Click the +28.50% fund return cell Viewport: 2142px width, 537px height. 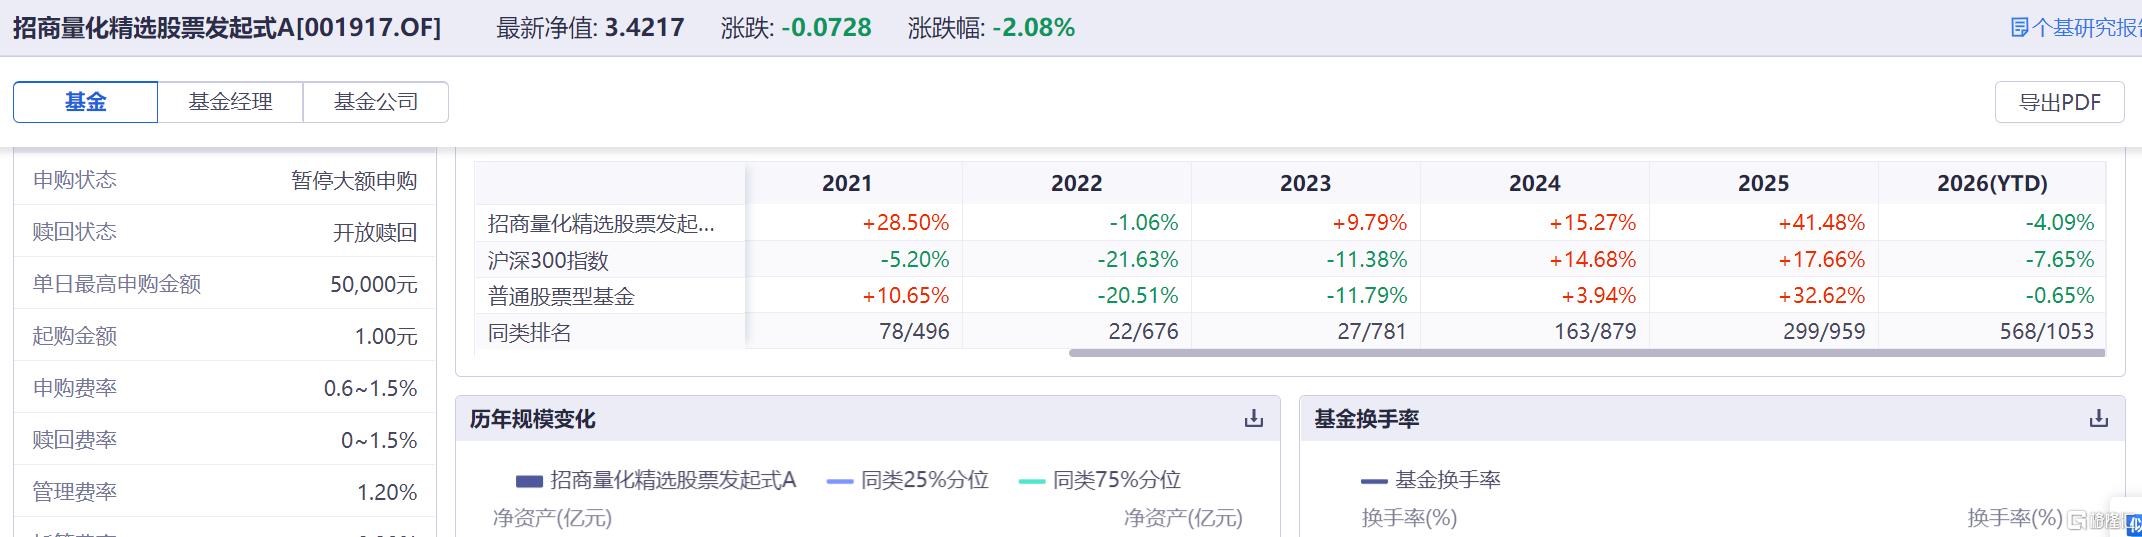[905, 223]
